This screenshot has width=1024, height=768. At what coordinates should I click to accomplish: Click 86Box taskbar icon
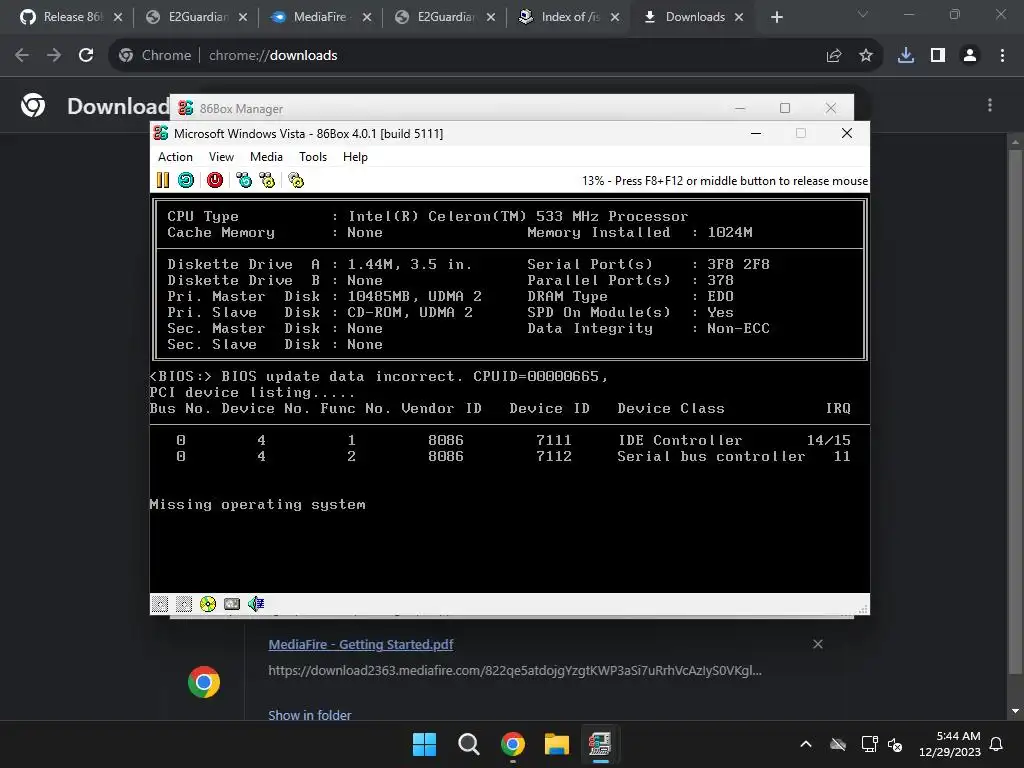coord(600,744)
